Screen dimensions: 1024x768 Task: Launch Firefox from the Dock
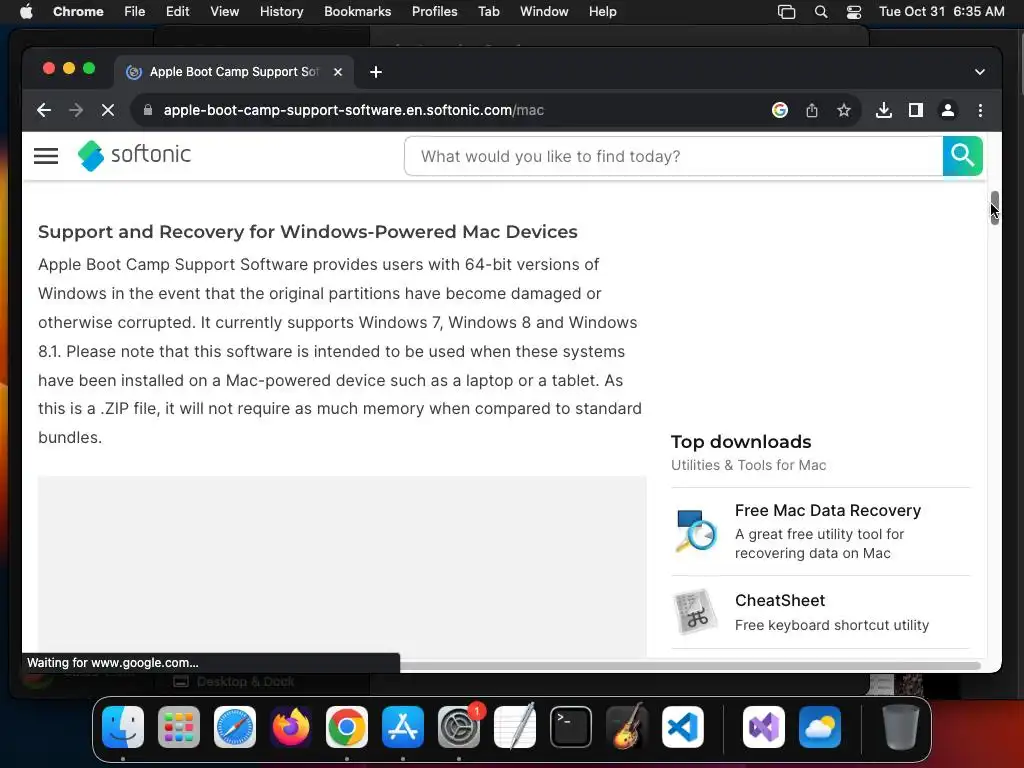point(291,727)
